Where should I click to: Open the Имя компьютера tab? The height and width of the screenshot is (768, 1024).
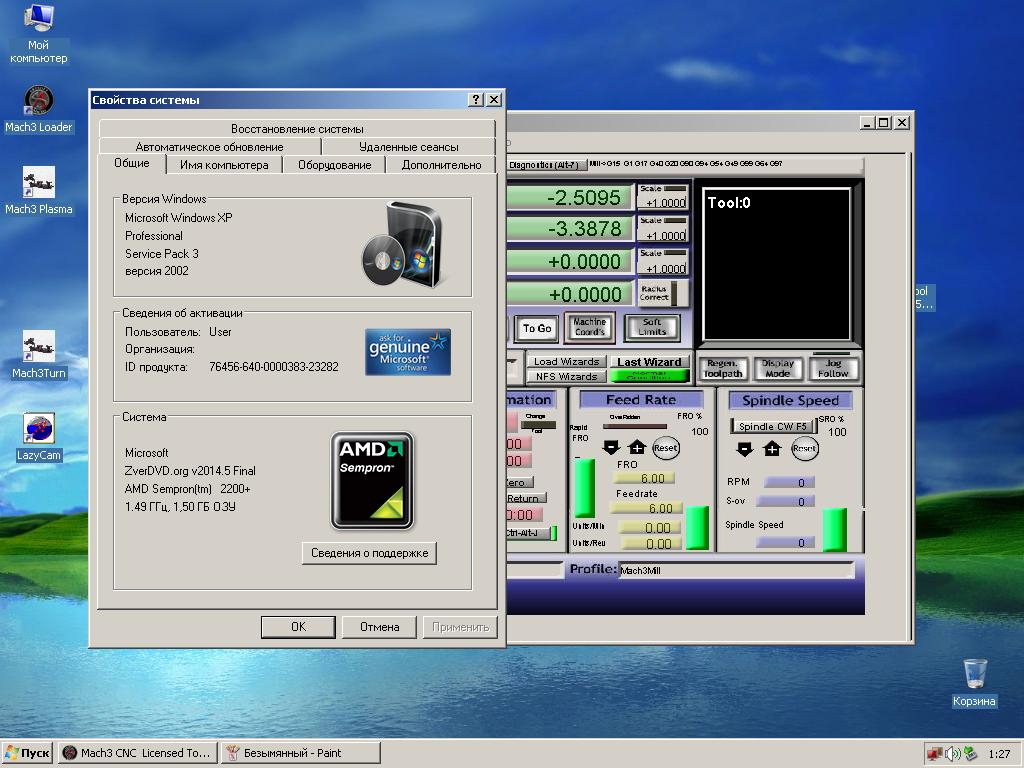[224, 165]
